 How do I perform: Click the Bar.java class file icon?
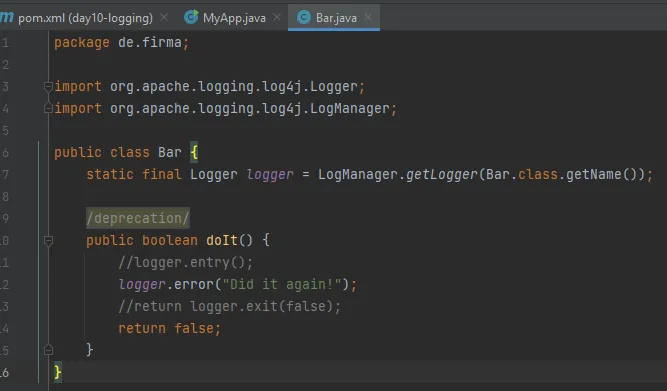(x=304, y=17)
